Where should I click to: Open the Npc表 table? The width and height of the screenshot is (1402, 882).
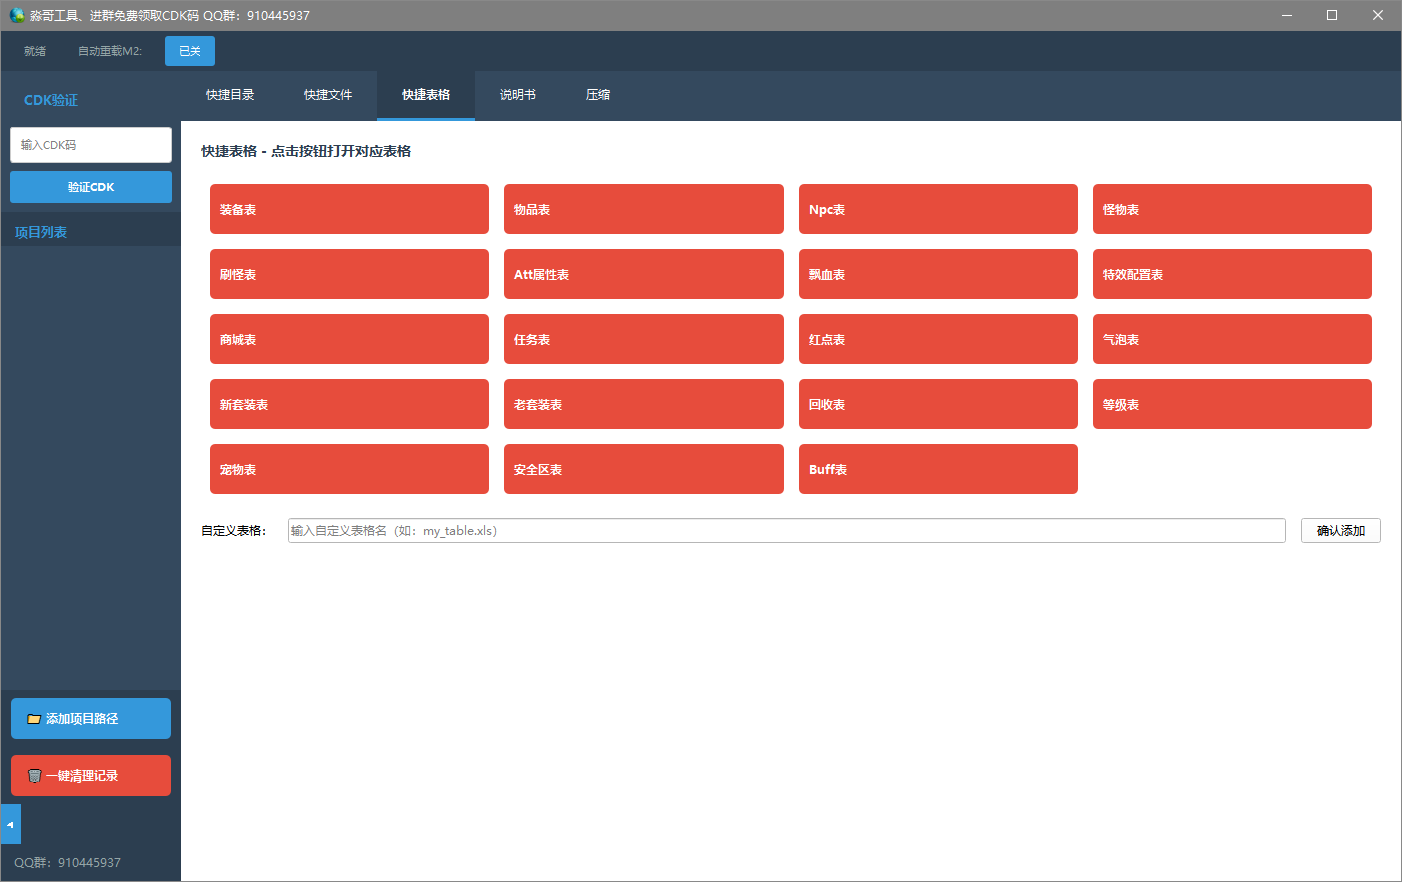coord(937,208)
